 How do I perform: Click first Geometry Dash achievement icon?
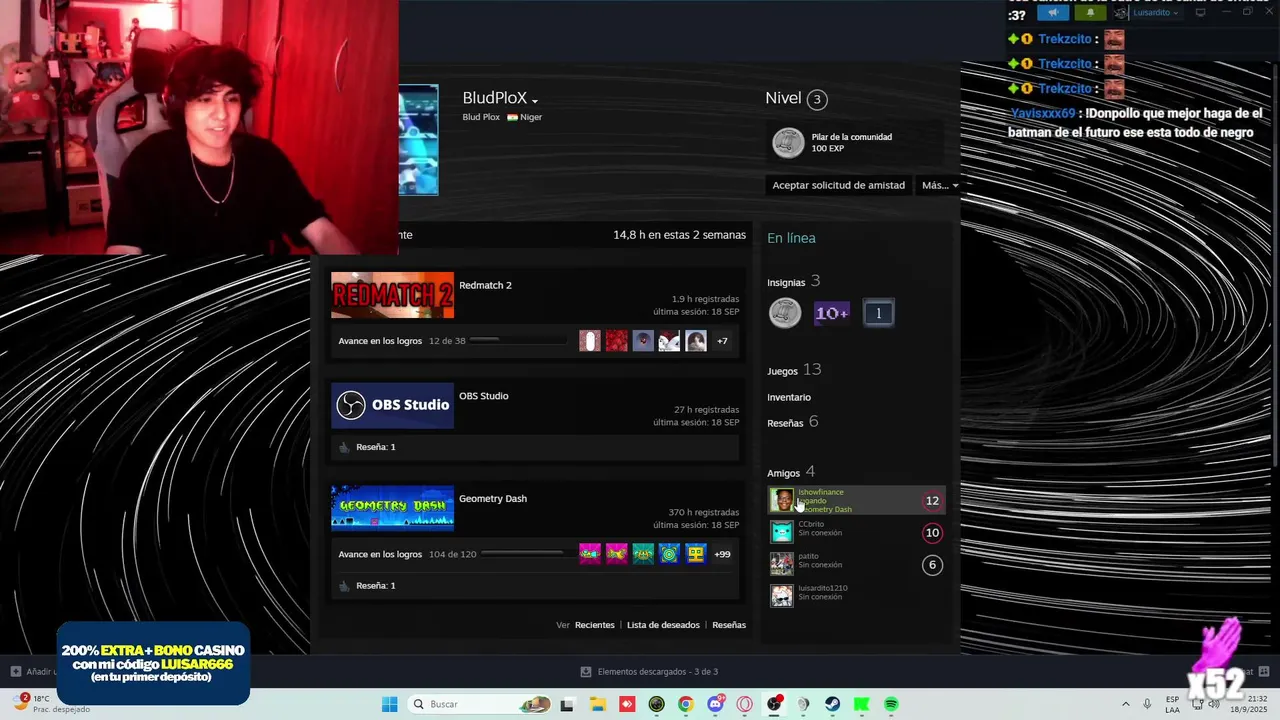[590, 554]
